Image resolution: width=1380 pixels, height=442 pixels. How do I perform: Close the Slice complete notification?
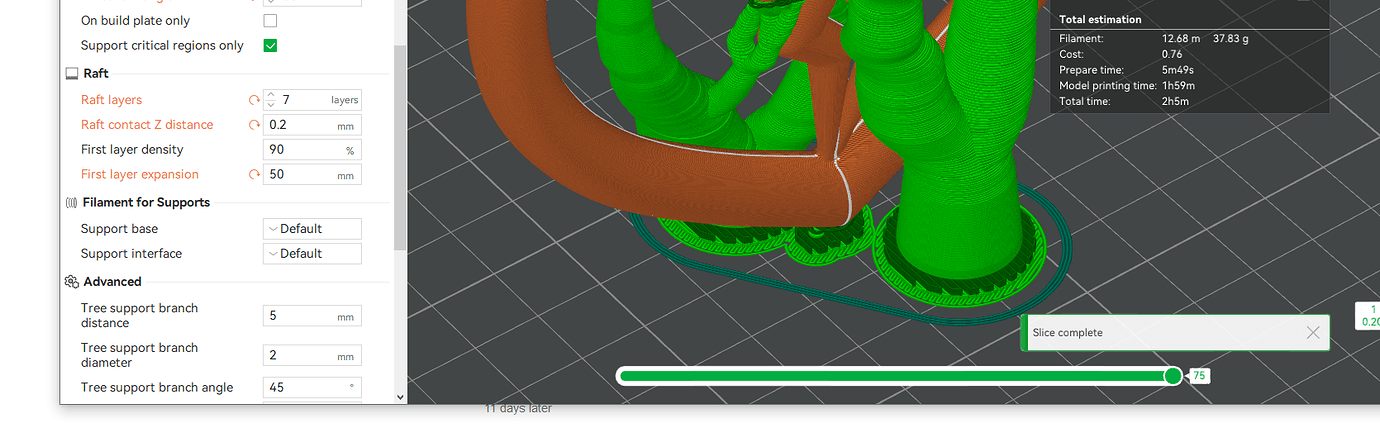tap(1313, 333)
